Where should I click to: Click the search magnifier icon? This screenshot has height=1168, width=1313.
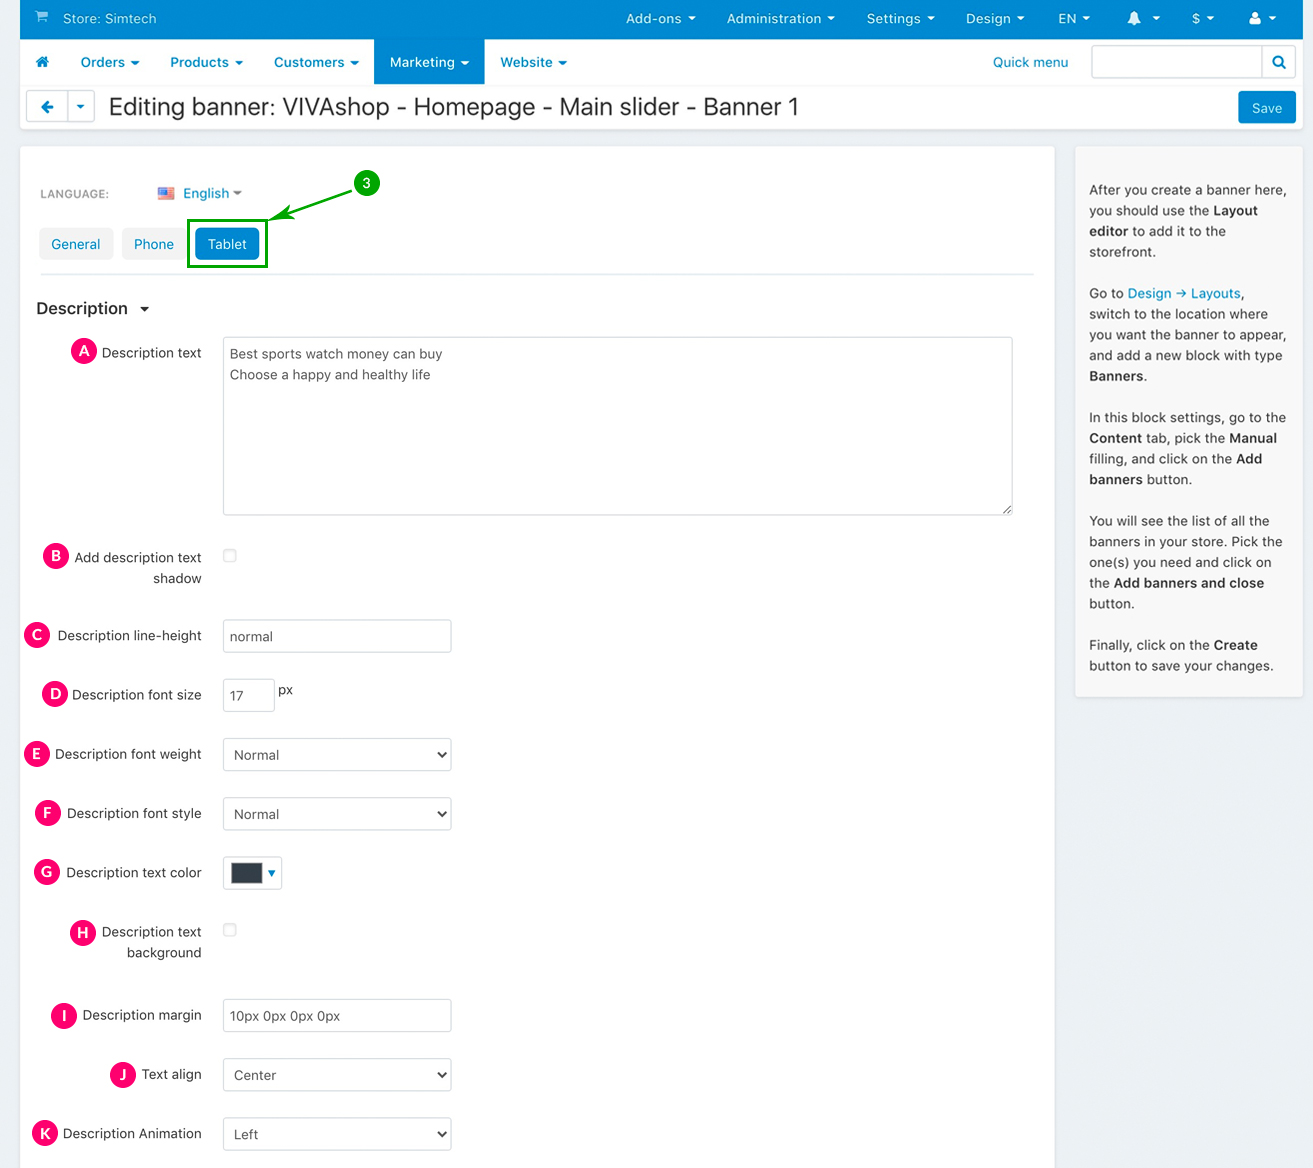click(1278, 62)
